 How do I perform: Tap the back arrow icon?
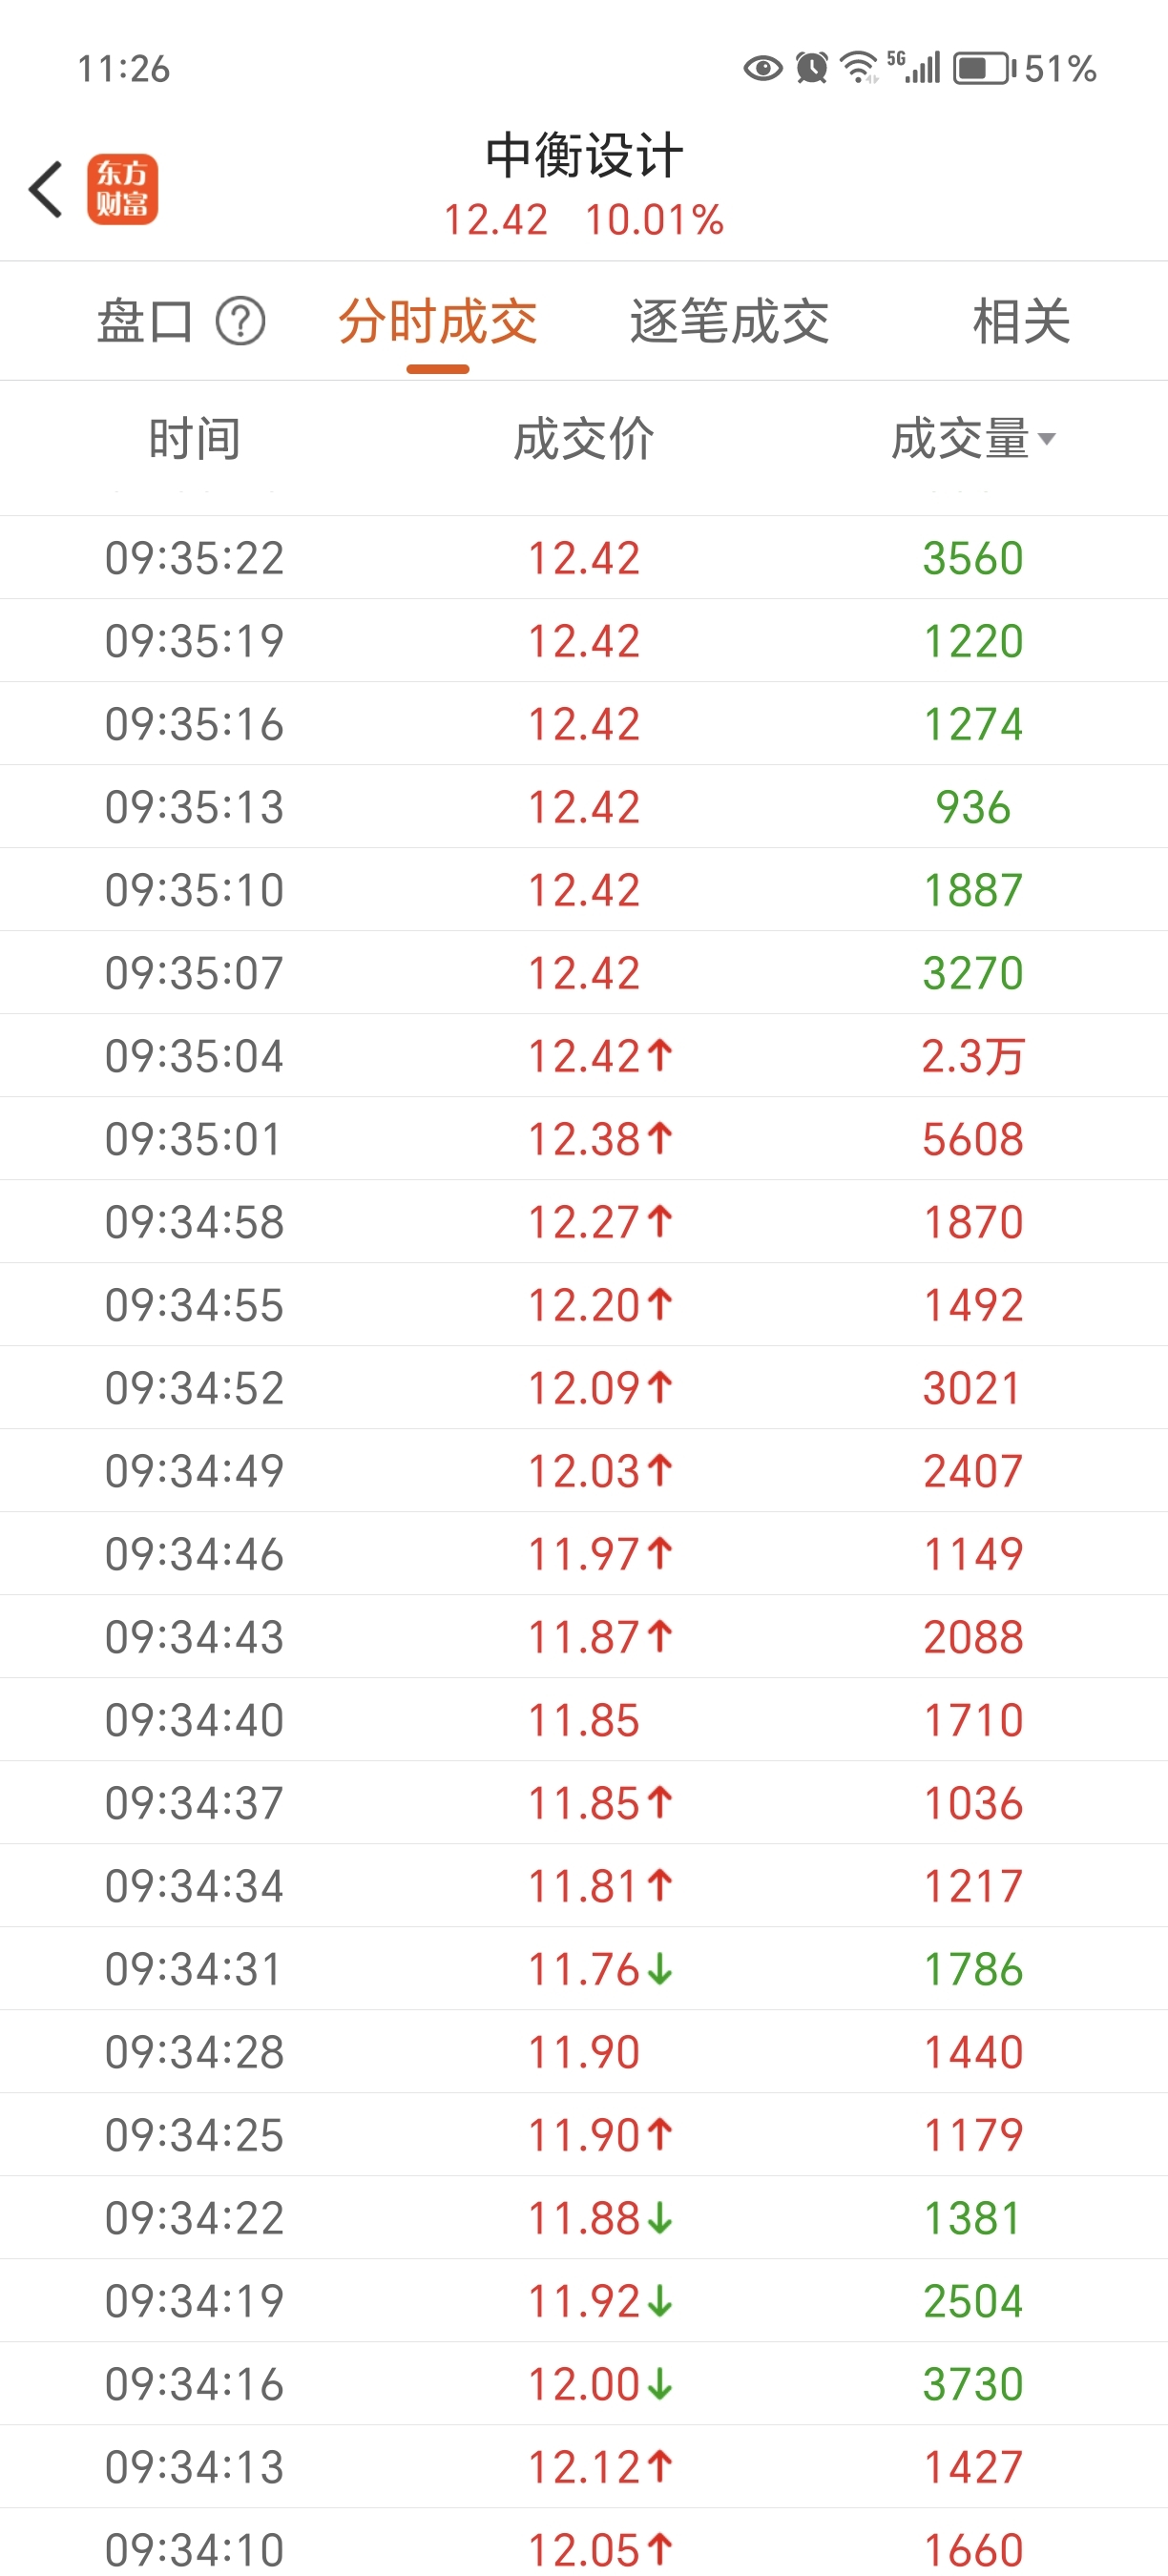tap(46, 189)
